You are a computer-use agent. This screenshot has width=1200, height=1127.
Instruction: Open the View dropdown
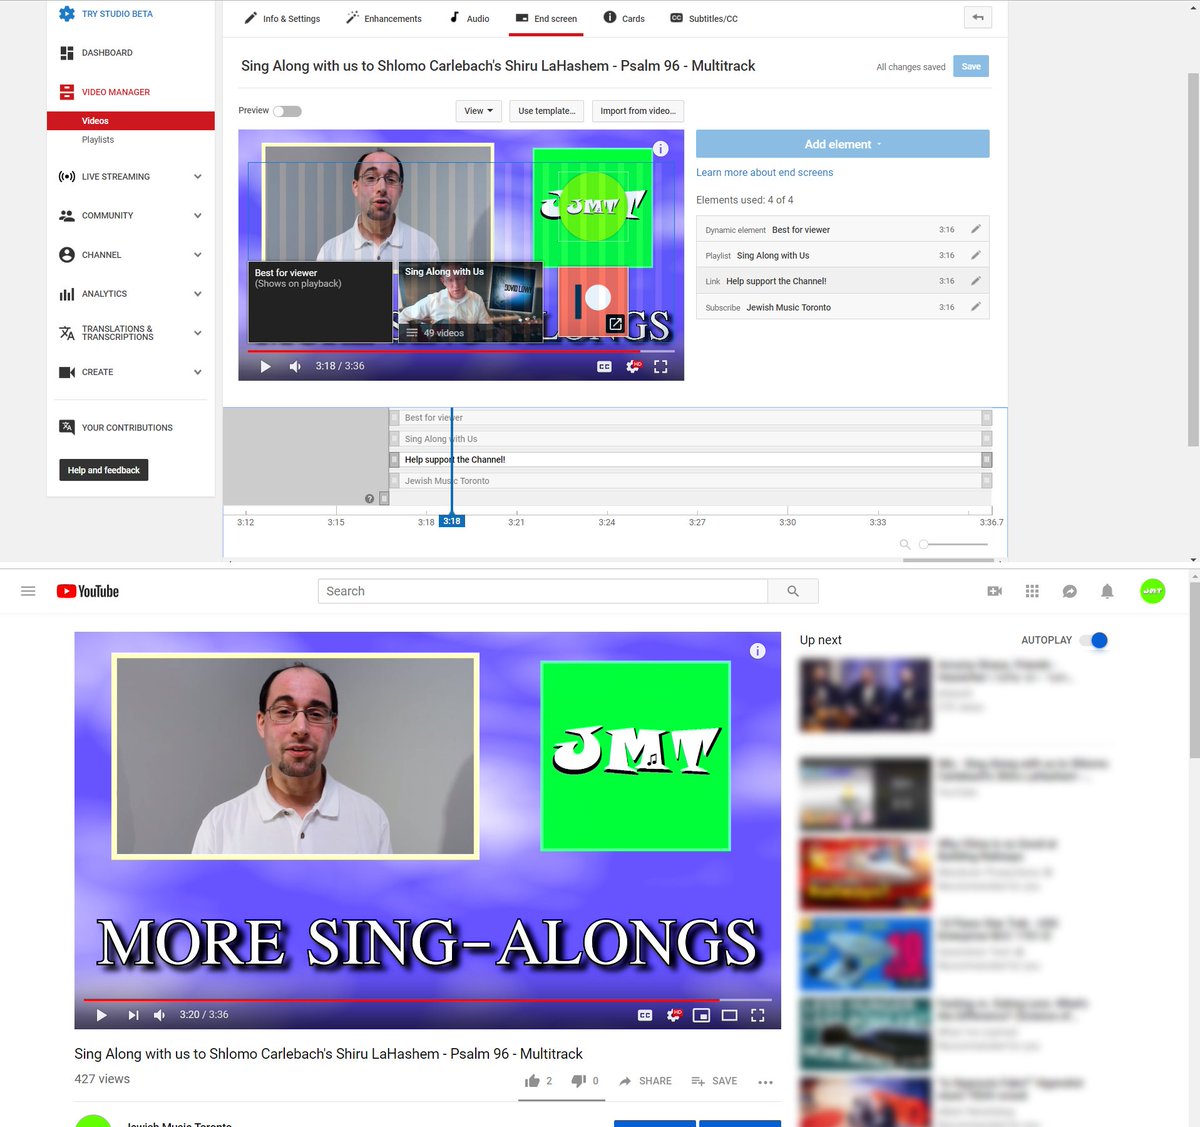tap(478, 111)
